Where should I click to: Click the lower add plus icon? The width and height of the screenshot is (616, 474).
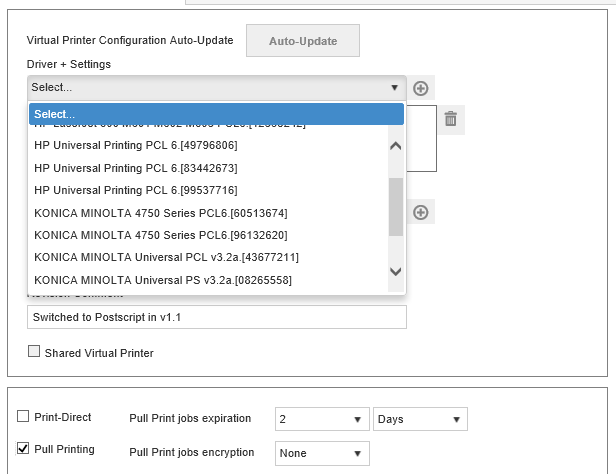point(421,212)
